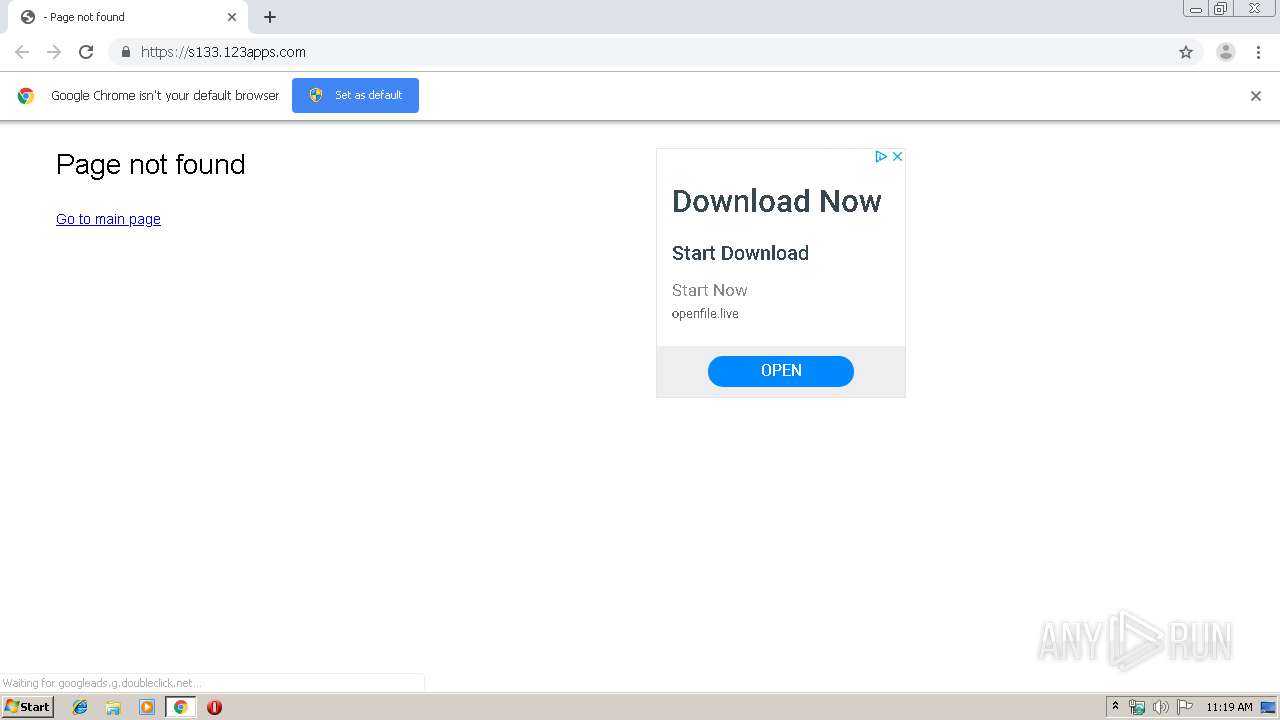
Task: Open the Windows Start menu
Action: point(27,707)
